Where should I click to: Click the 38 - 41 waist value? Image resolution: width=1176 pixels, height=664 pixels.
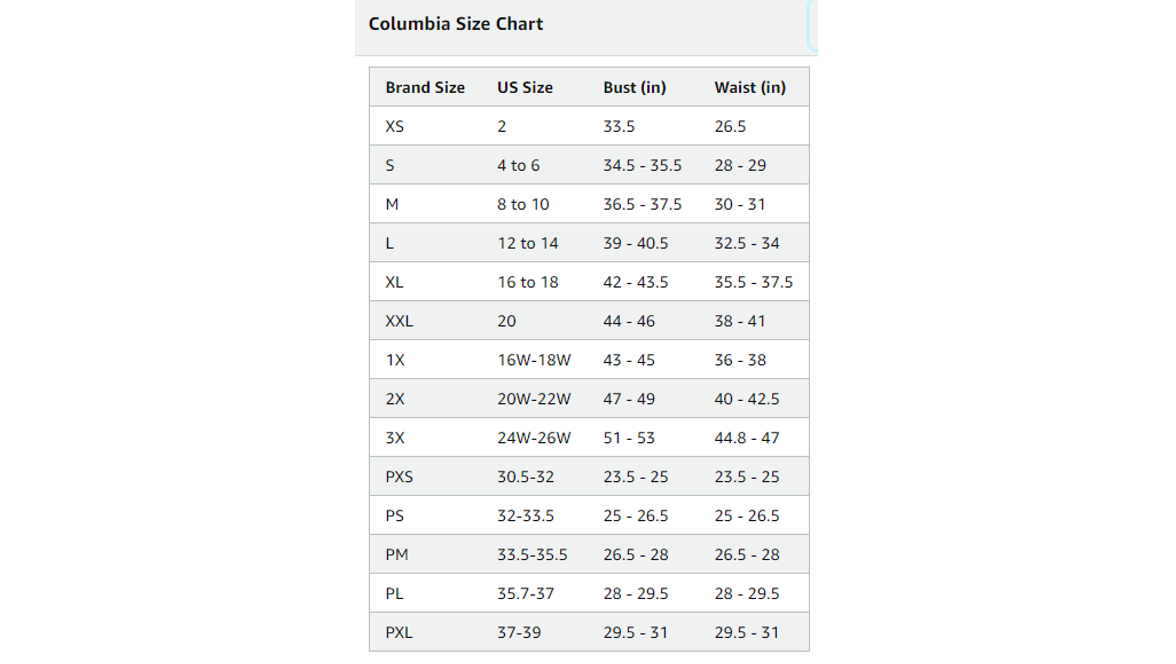(x=740, y=322)
